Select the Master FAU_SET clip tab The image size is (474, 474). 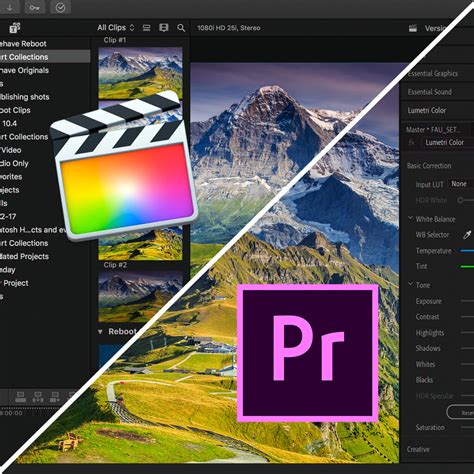pyautogui.click(x=433, y=130)
